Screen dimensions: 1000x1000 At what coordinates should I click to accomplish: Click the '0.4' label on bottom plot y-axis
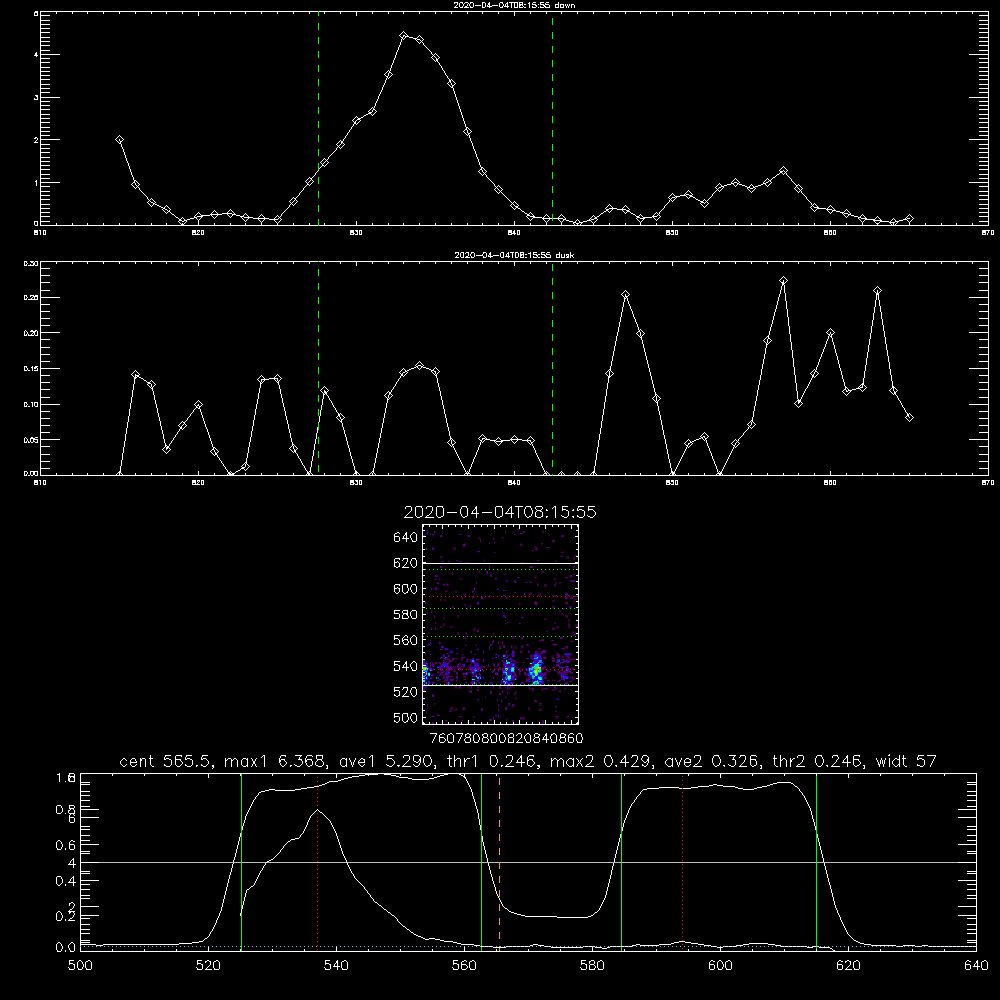65,881
